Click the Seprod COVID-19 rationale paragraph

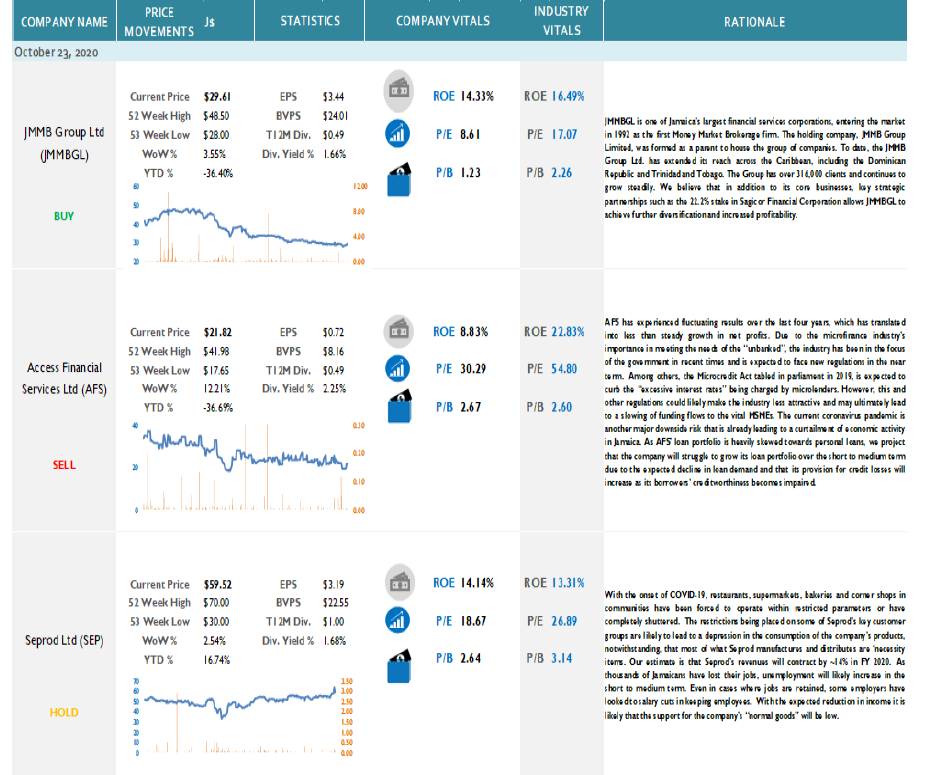pos(755,655)
